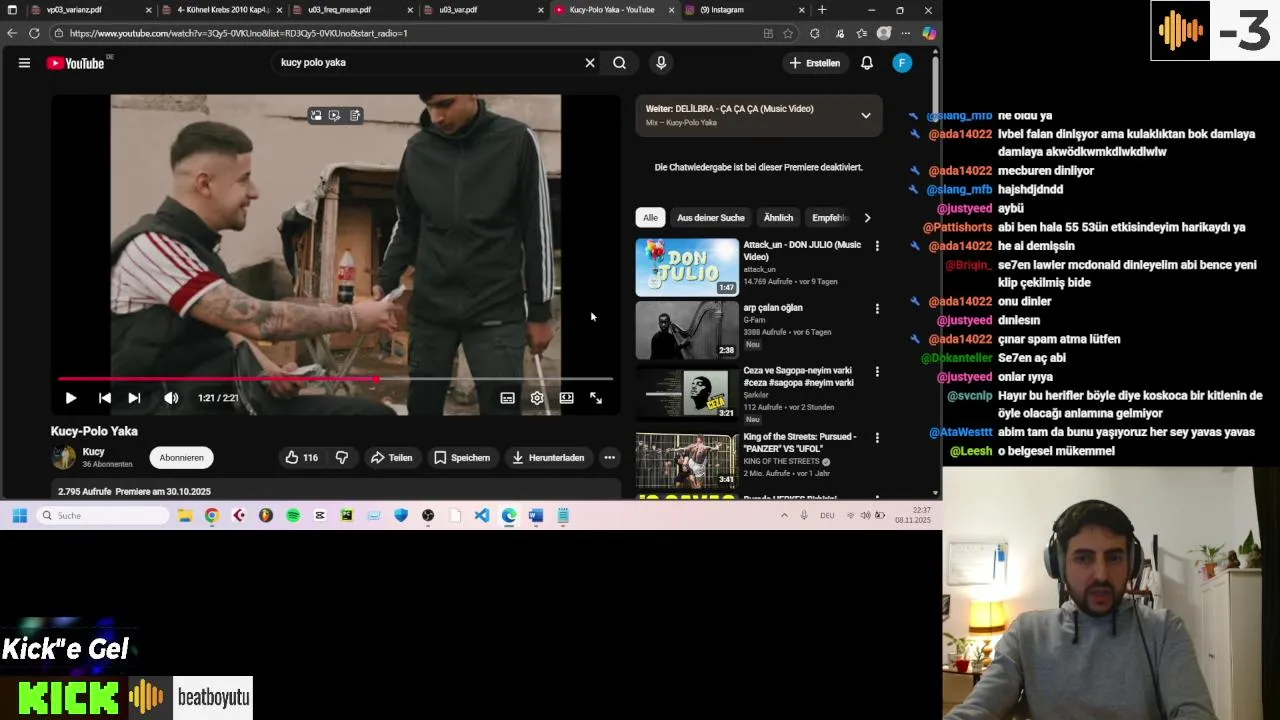1280x720 pixels.
Task: Open options for Ceza ve Sagopa video
Action: [x=877, y=371]
